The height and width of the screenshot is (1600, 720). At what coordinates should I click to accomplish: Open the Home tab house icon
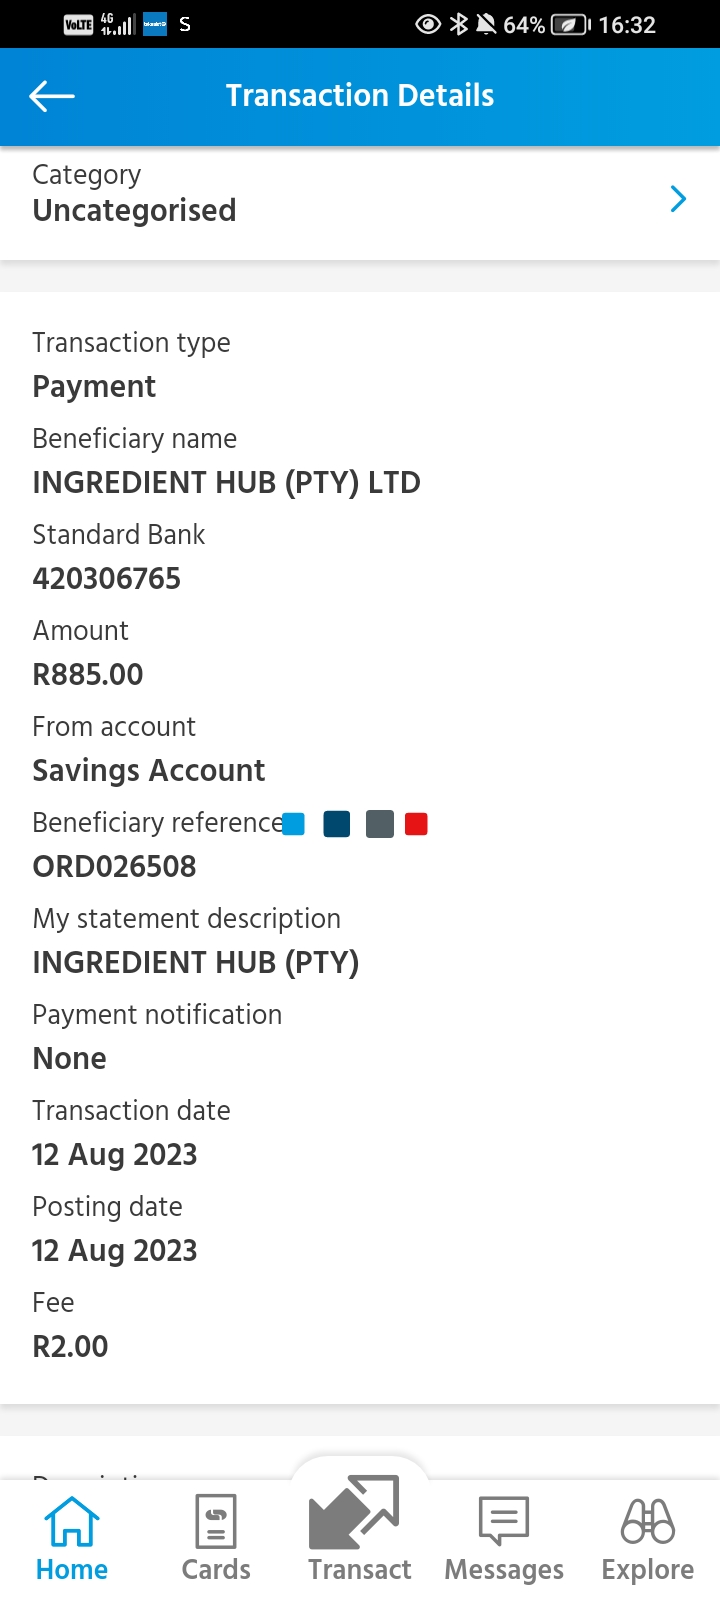click(x=72, y=1521)
